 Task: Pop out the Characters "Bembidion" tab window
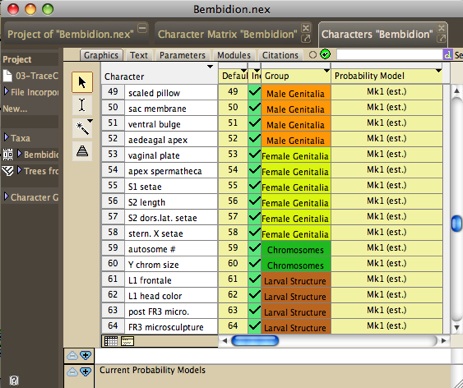[x=441, y=39]
